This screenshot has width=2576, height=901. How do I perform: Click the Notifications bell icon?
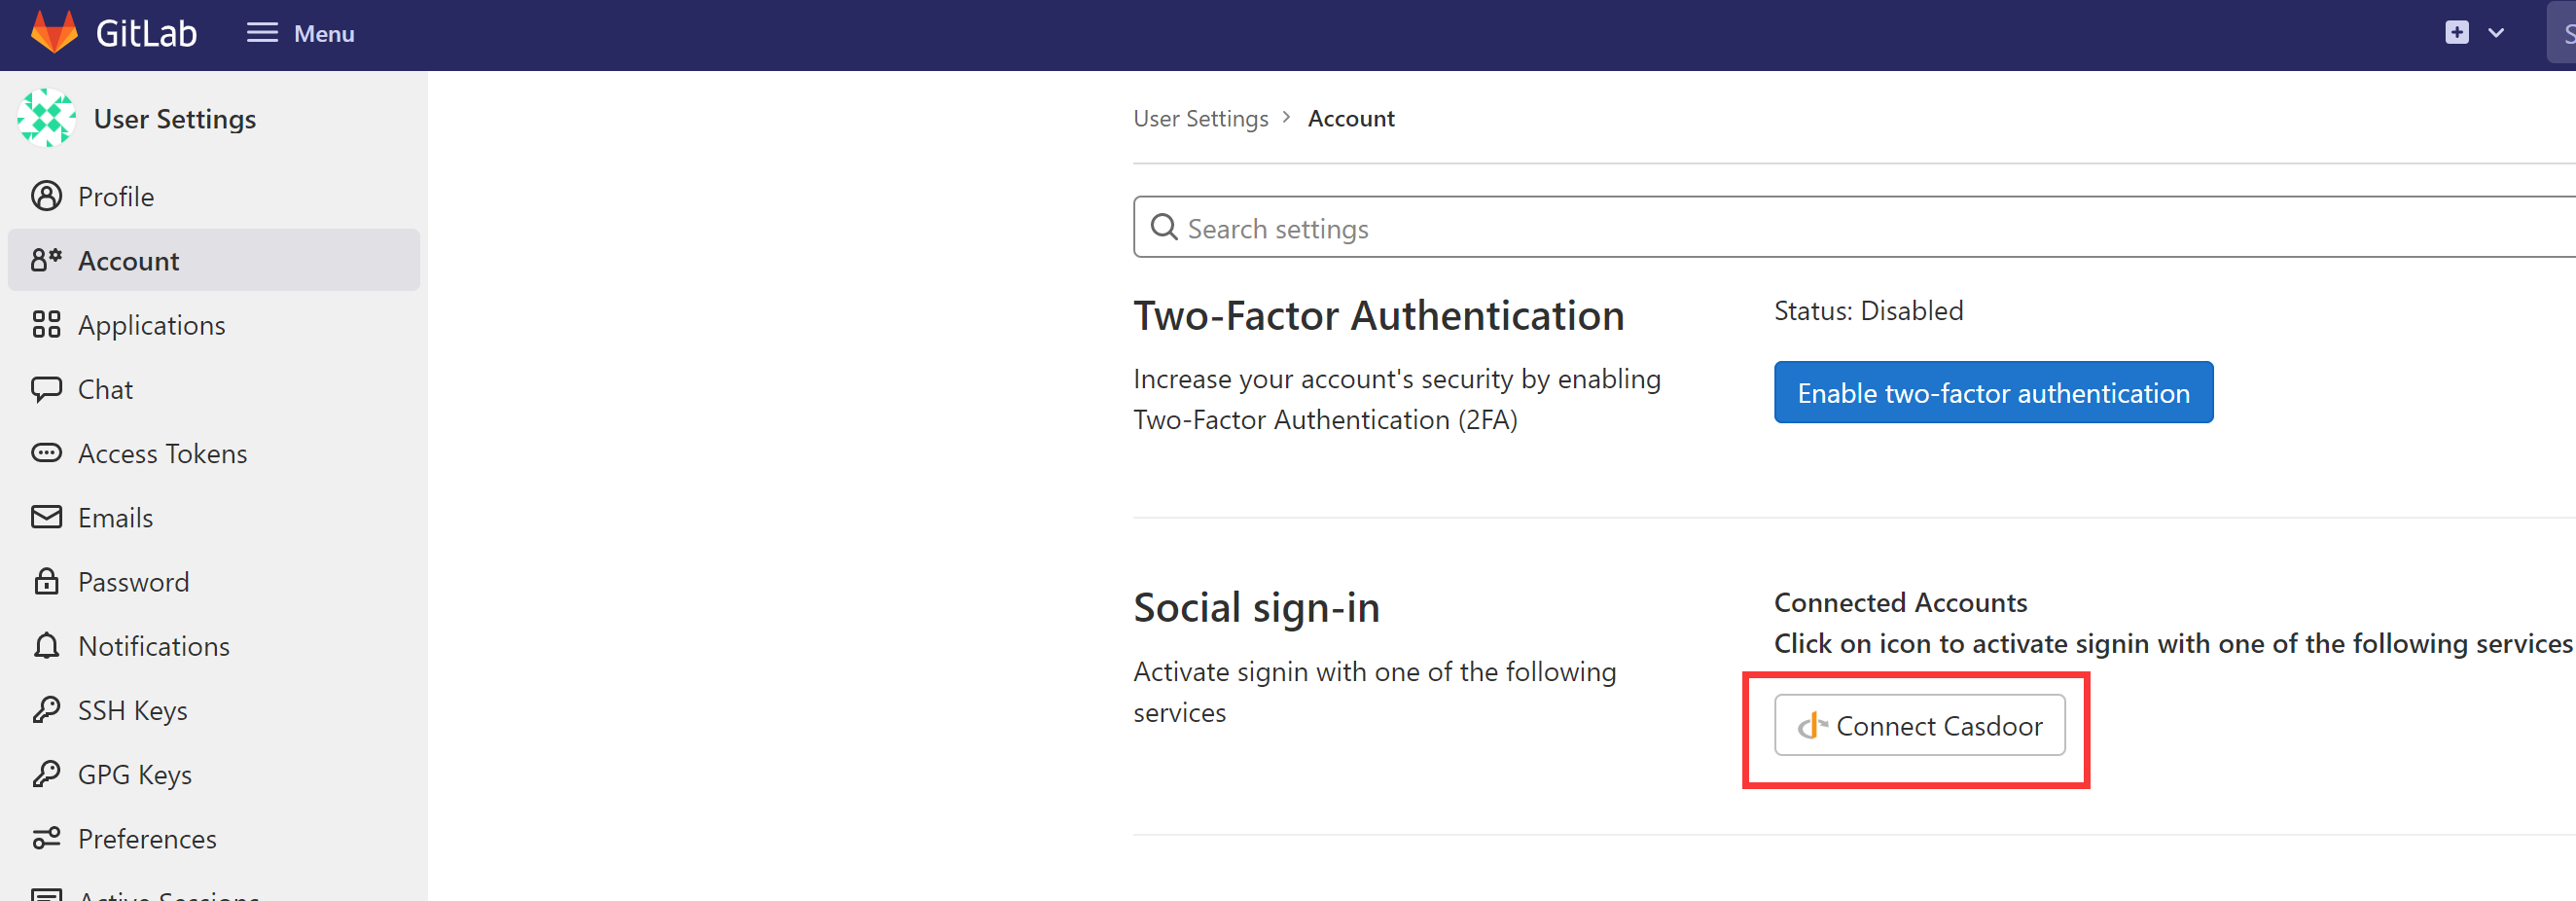coord(46,645)
